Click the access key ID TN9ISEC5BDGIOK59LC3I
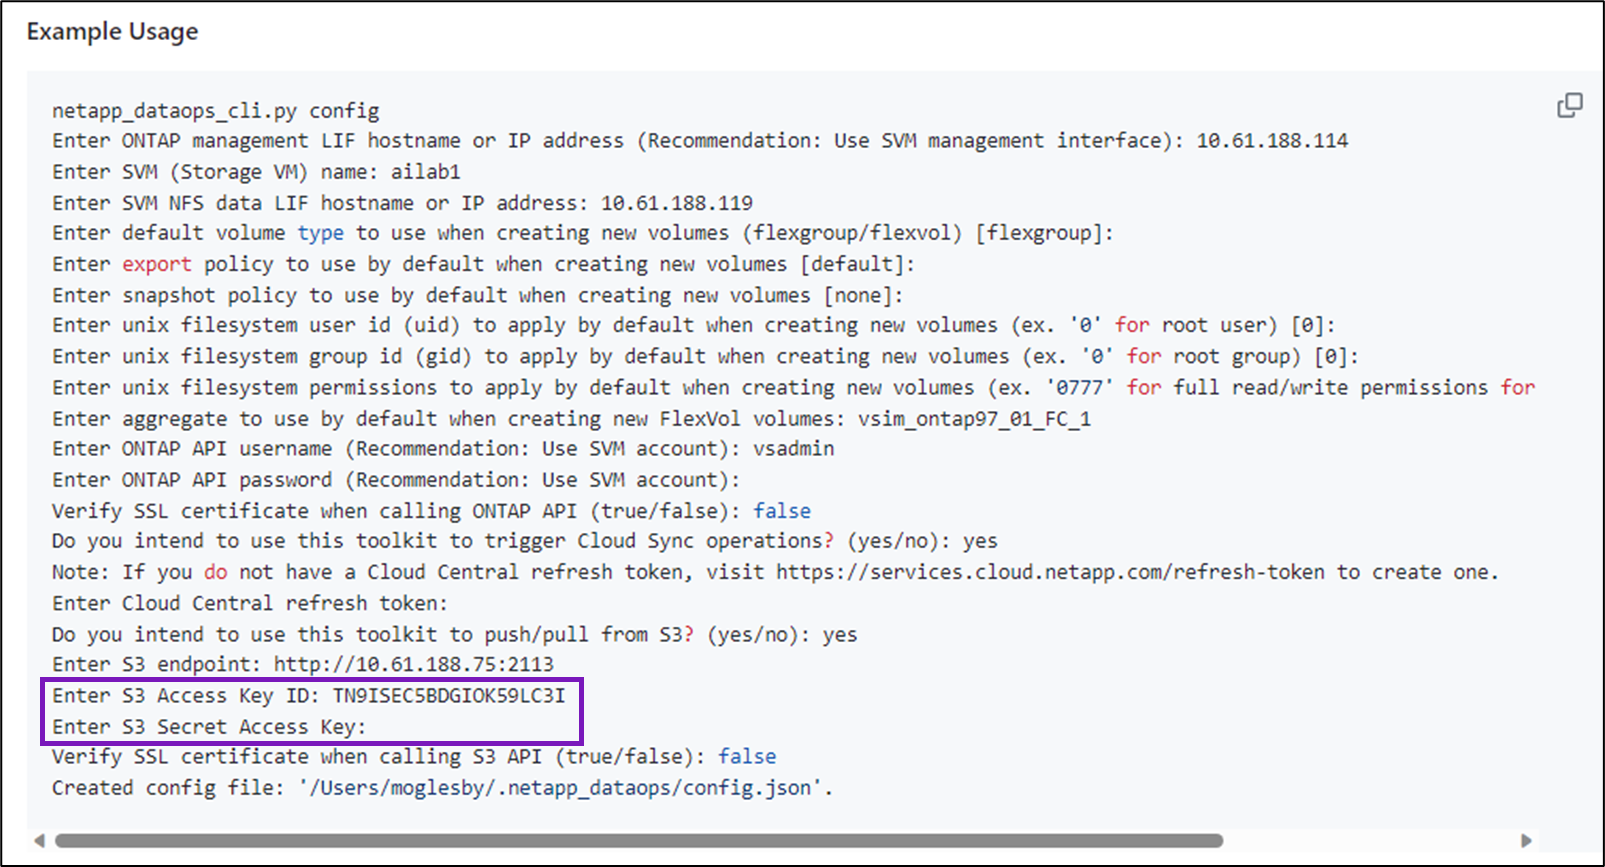The image size is (1605, 867). click(449, 696)
